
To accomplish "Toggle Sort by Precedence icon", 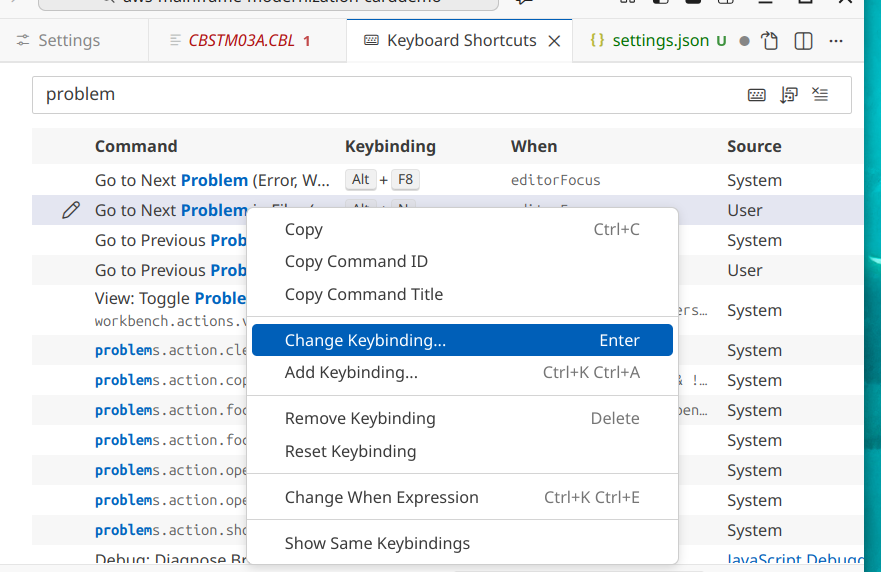I will [789, 95].
